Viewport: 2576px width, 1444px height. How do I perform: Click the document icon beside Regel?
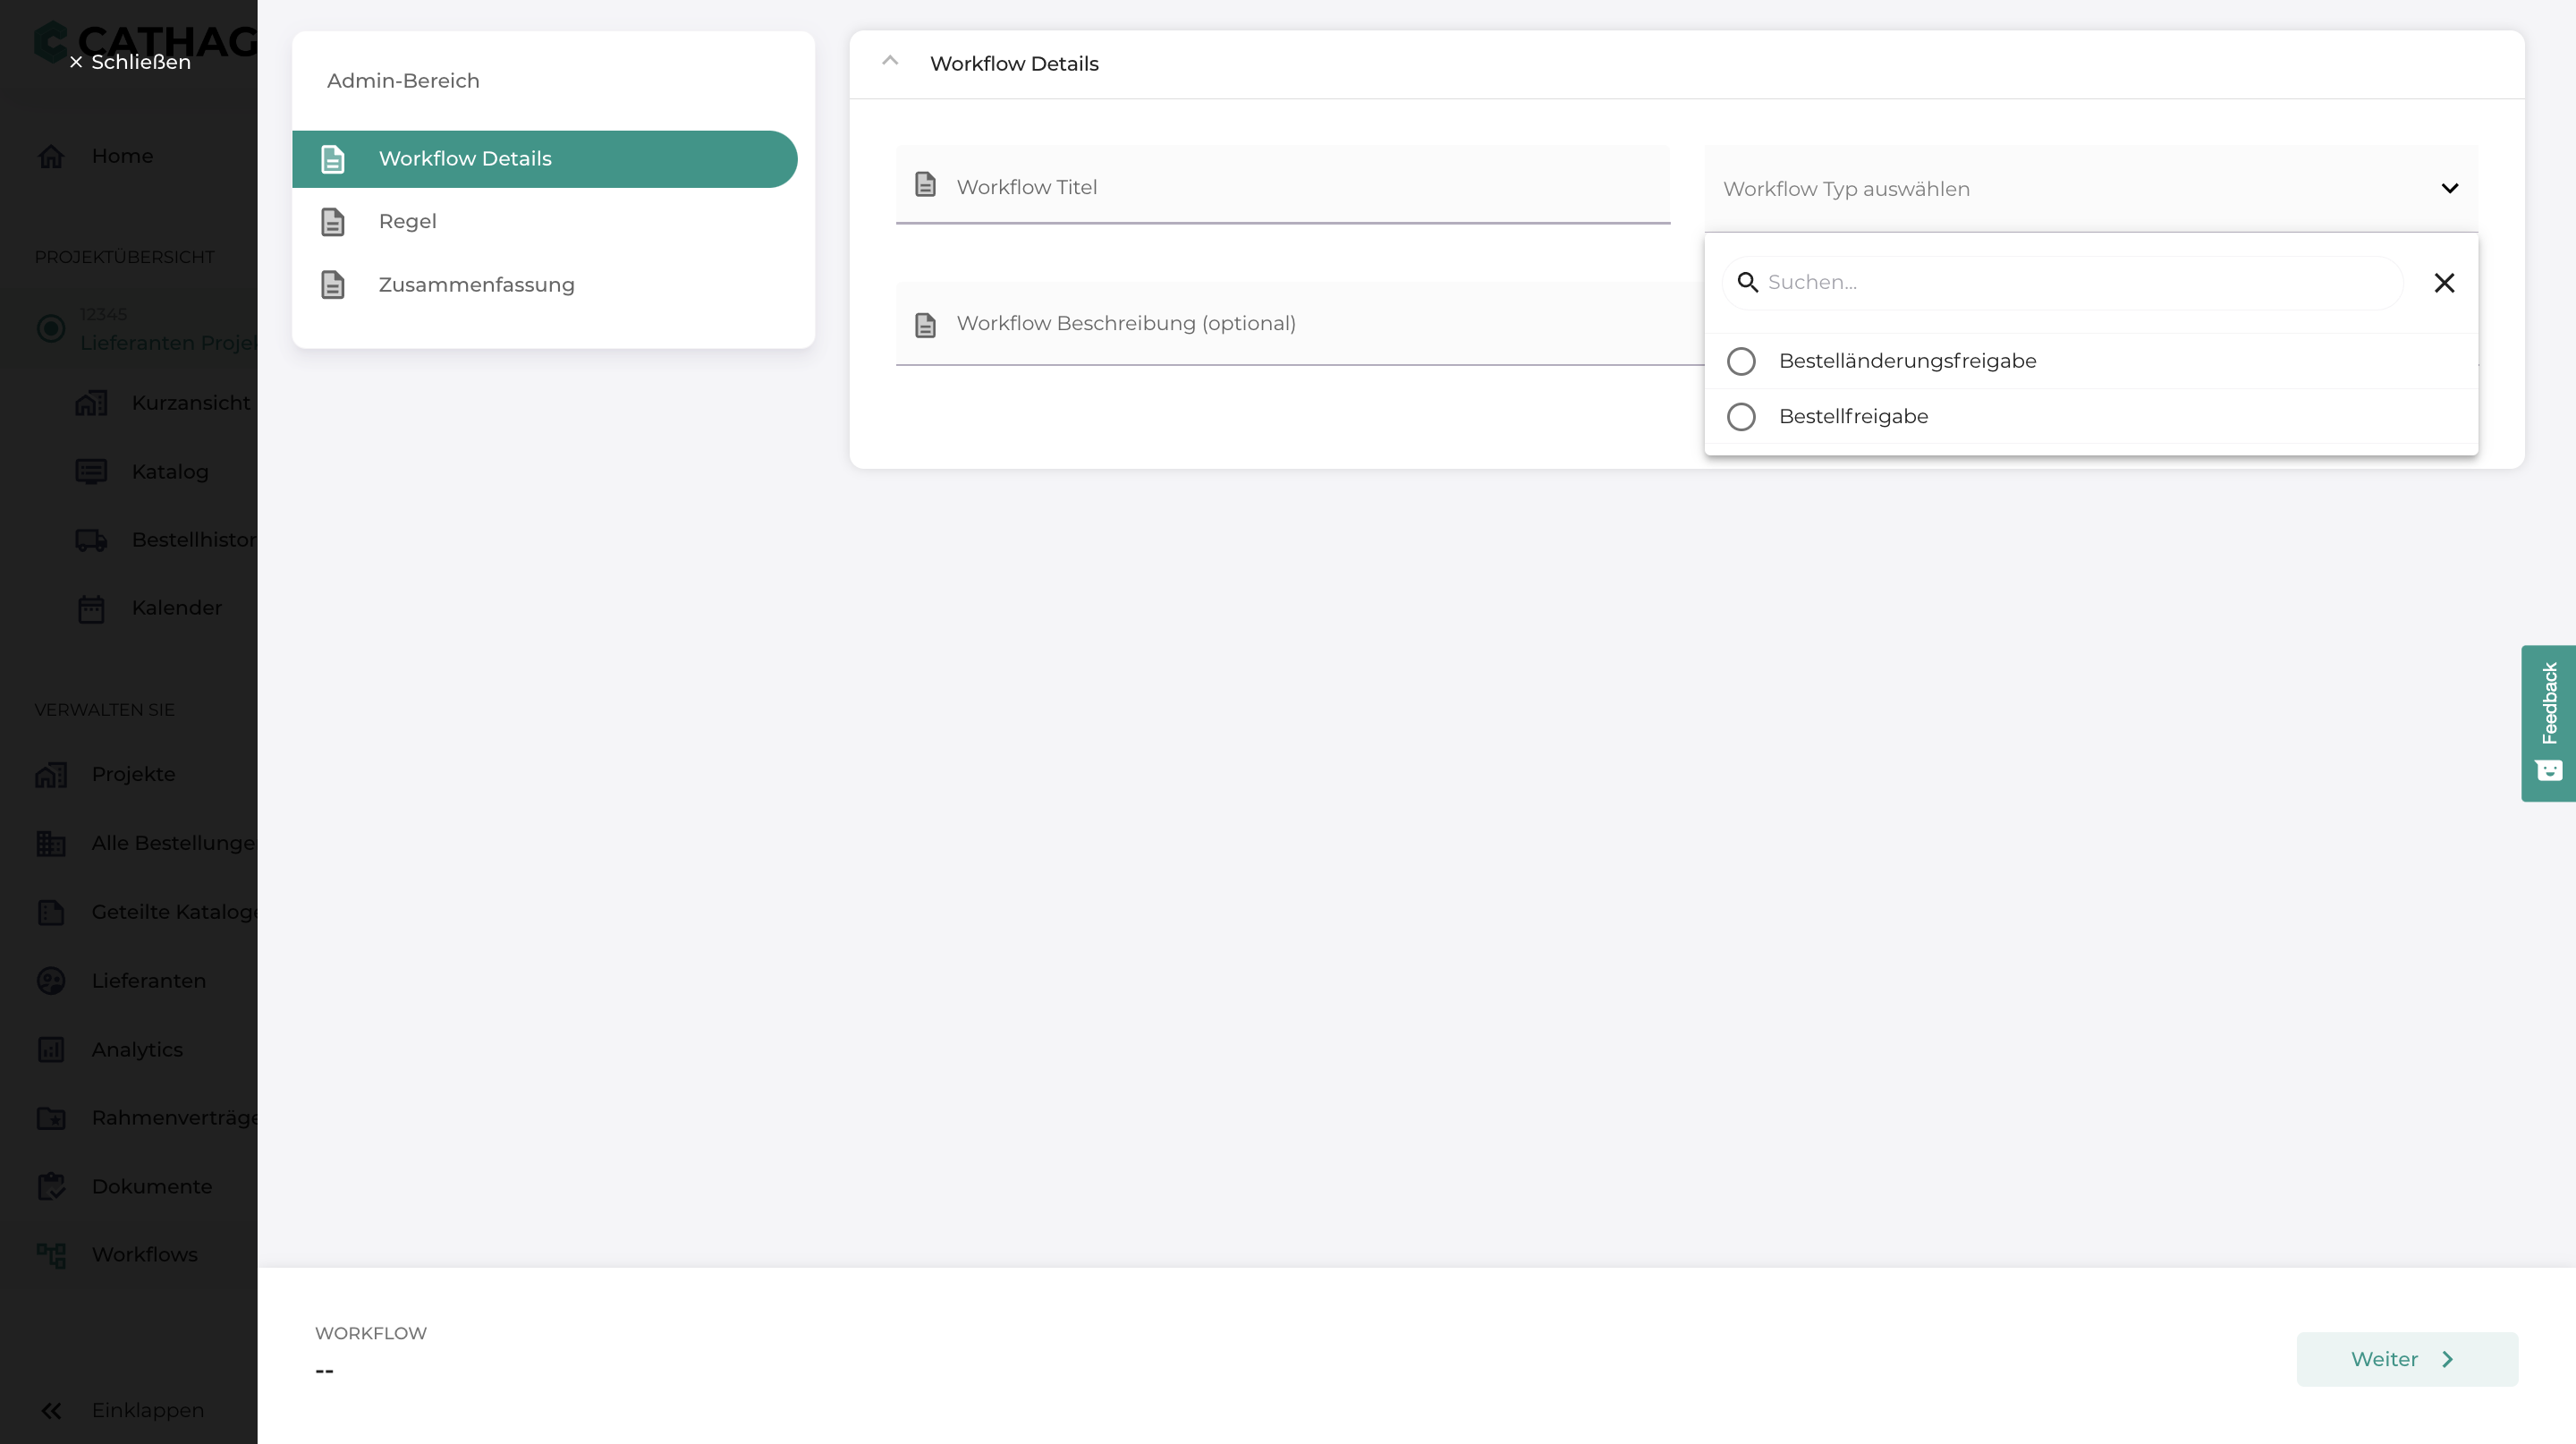click(x=333, y=222)
